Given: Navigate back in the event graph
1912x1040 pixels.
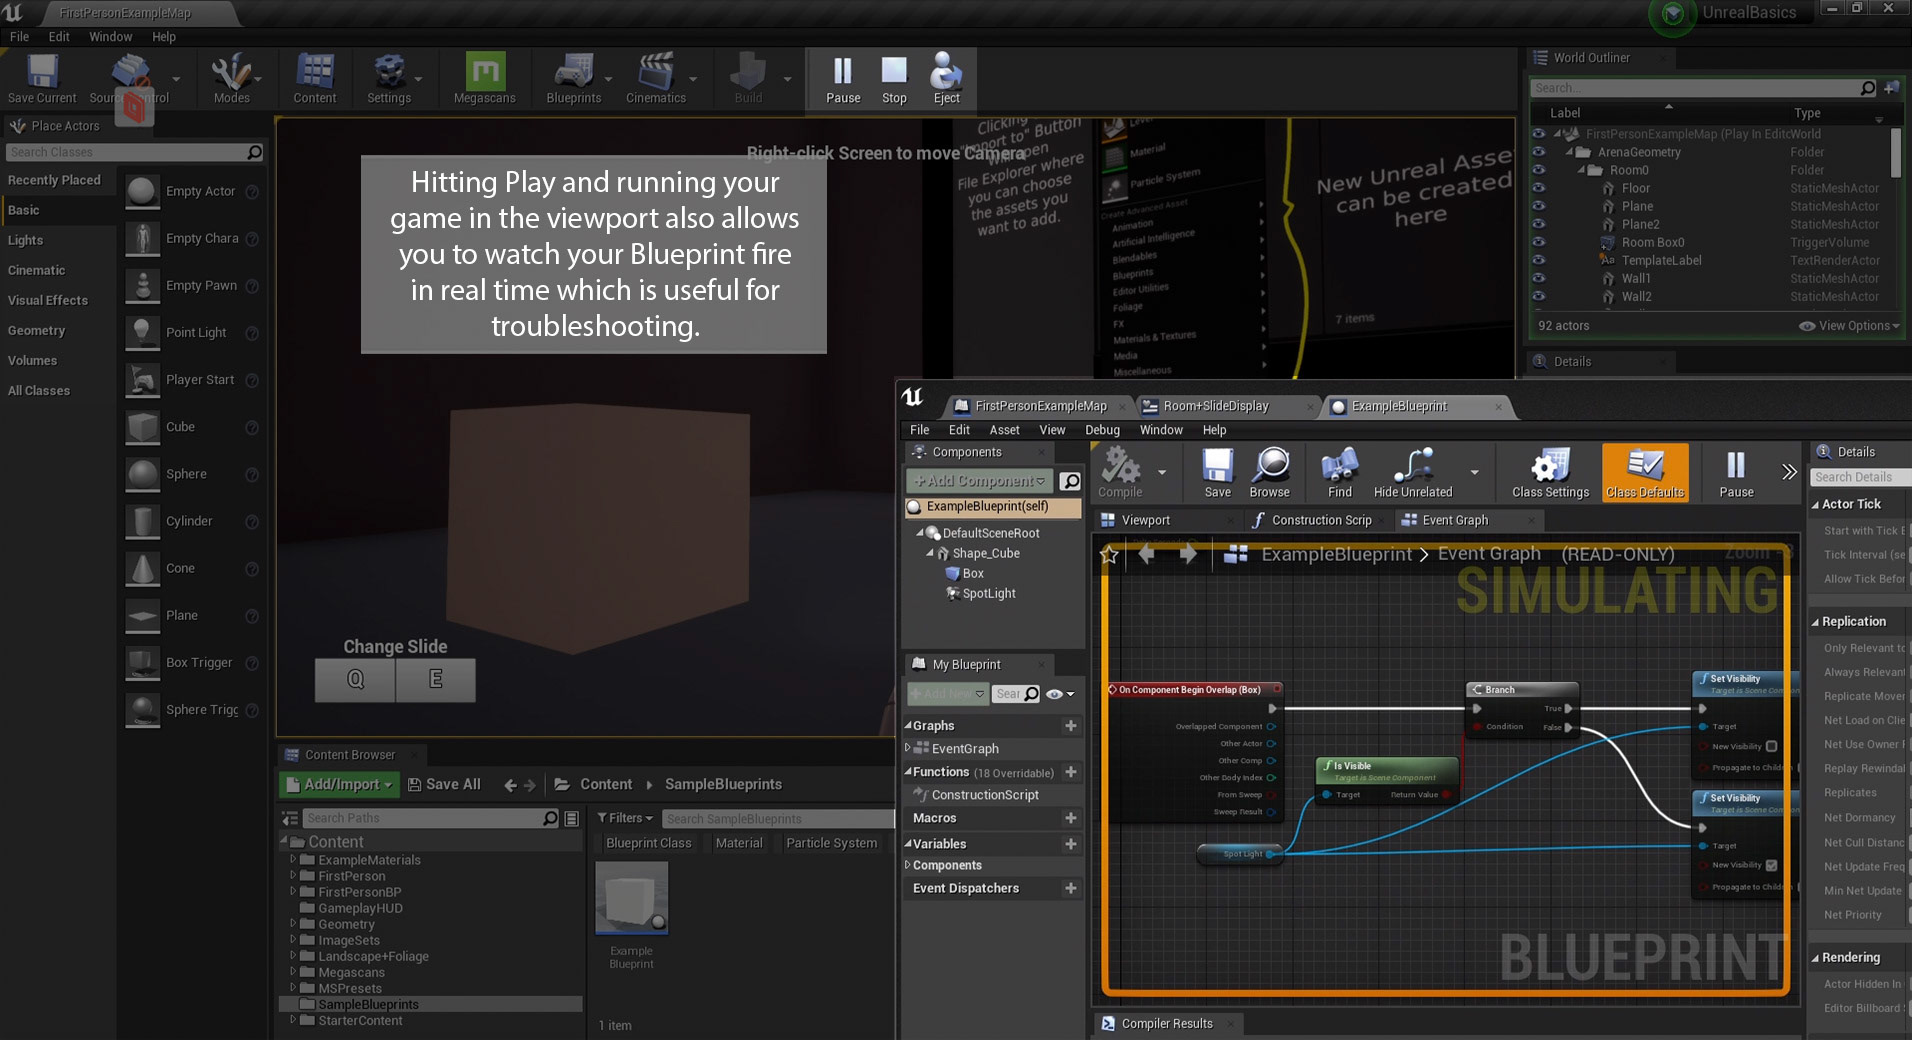Looking at the screenshot, I should click(x=1147, y=553).
